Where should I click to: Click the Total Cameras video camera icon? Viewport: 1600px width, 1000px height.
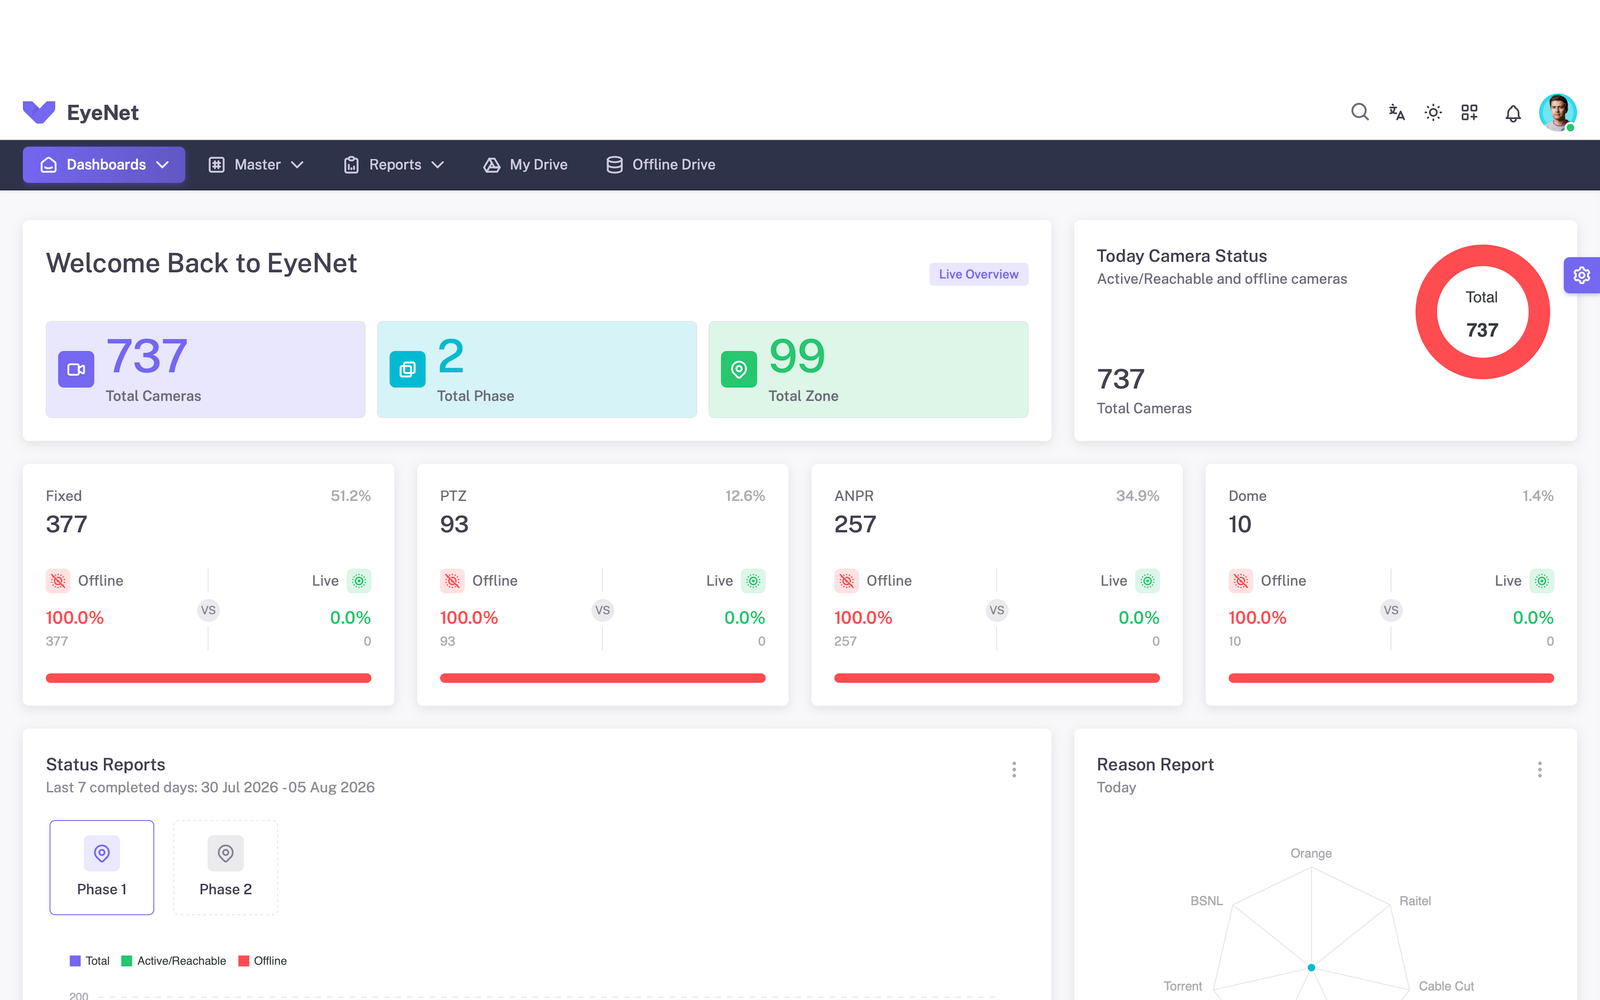click(76, 369)
